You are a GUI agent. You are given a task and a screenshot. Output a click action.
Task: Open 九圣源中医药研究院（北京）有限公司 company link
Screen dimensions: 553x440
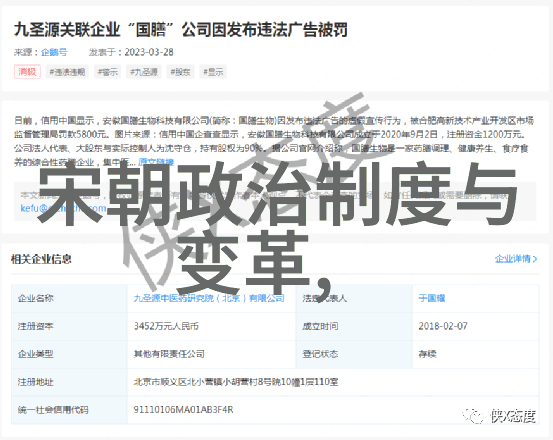pos(209,298)
